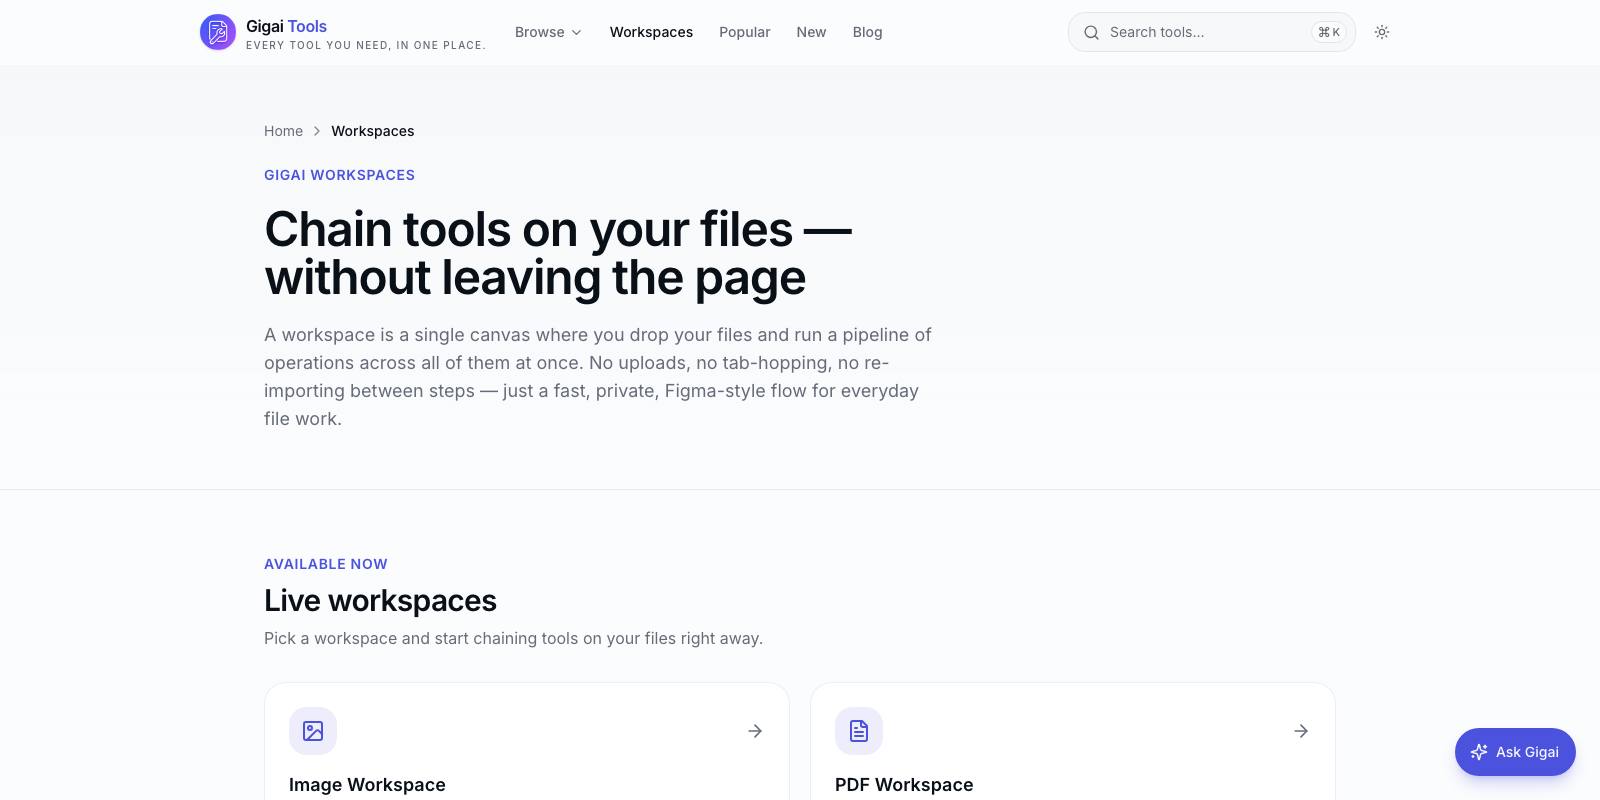This screenshot has width=1600, height=800.
Task: Visit the Blog link in navigation
Action: [x=867, y=32]
